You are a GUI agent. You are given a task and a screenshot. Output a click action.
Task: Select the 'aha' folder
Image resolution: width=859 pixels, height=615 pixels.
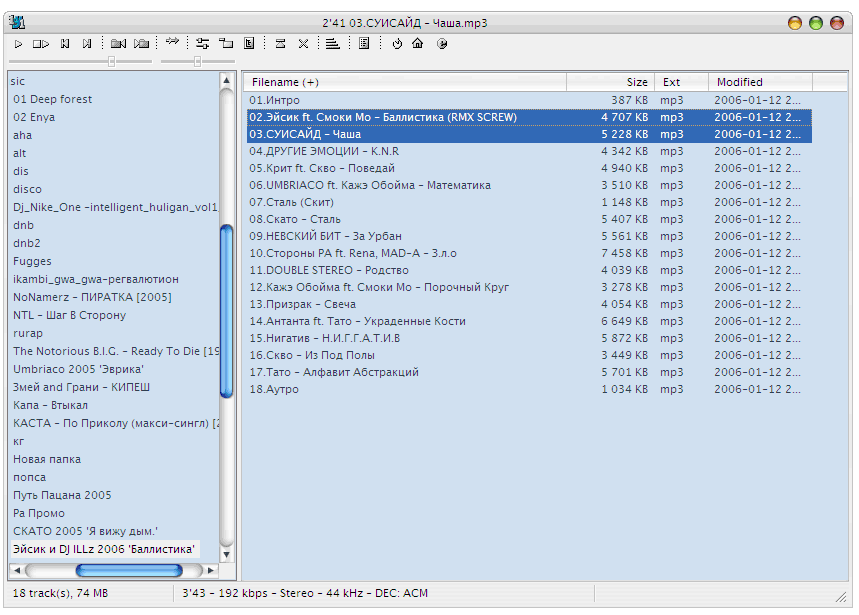[x=22, y=135]
